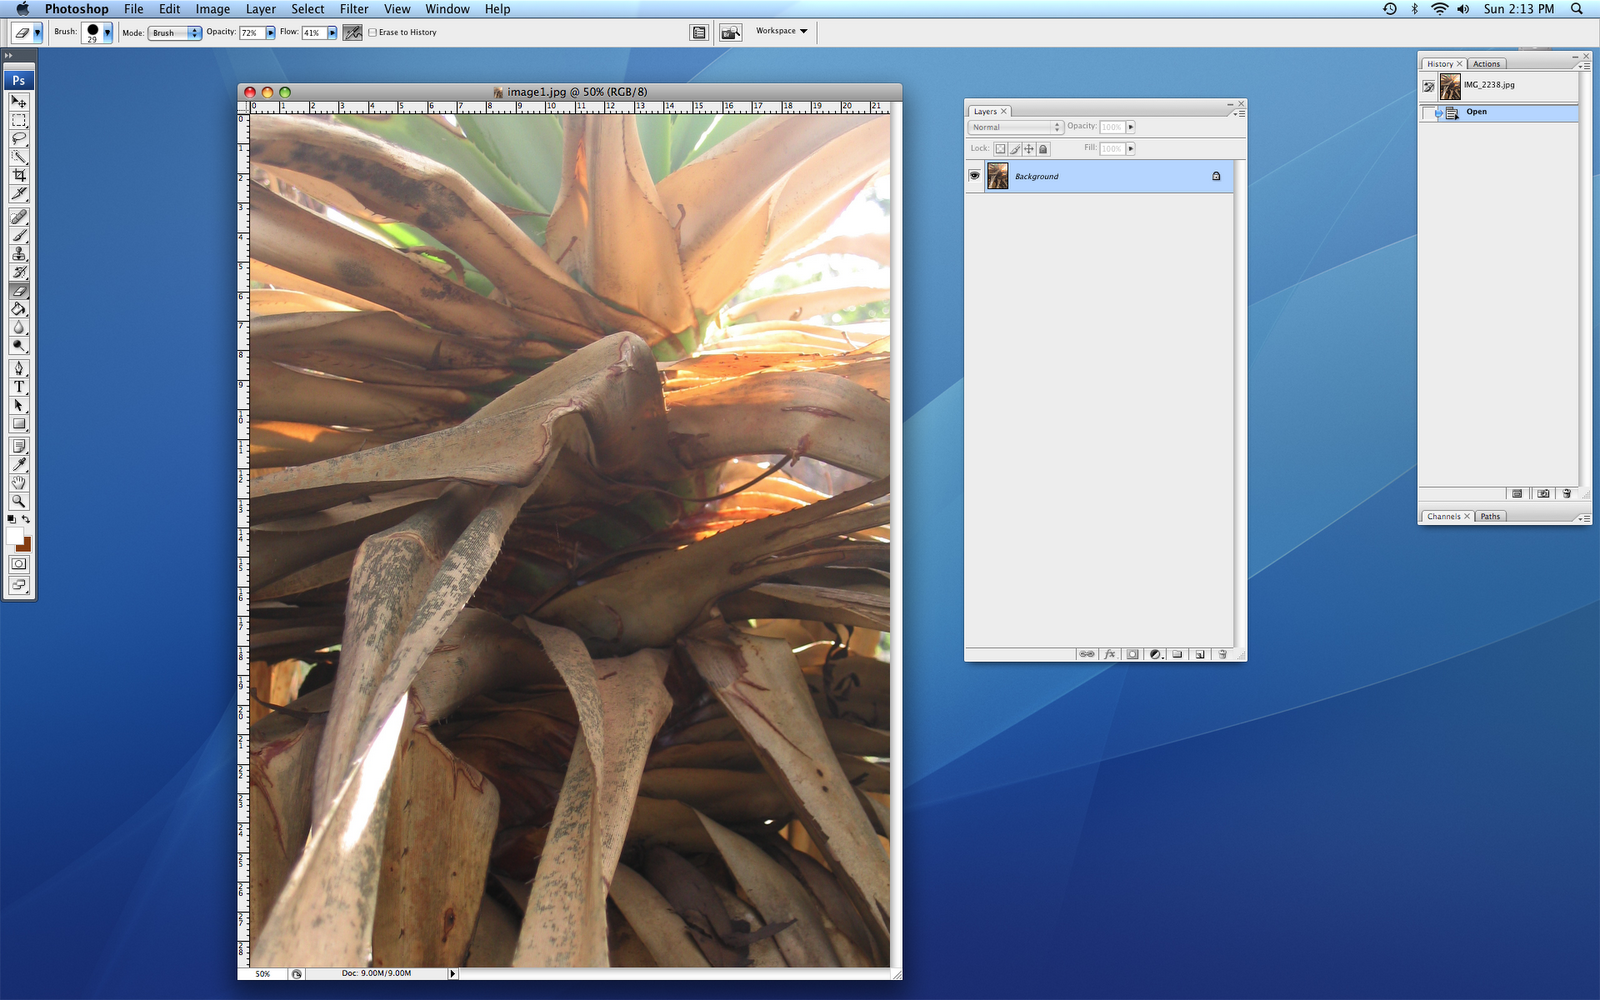The height and width of the screenshot is (1000, 1600).
Task: Select the Hand tool
Action: point(19,483)
